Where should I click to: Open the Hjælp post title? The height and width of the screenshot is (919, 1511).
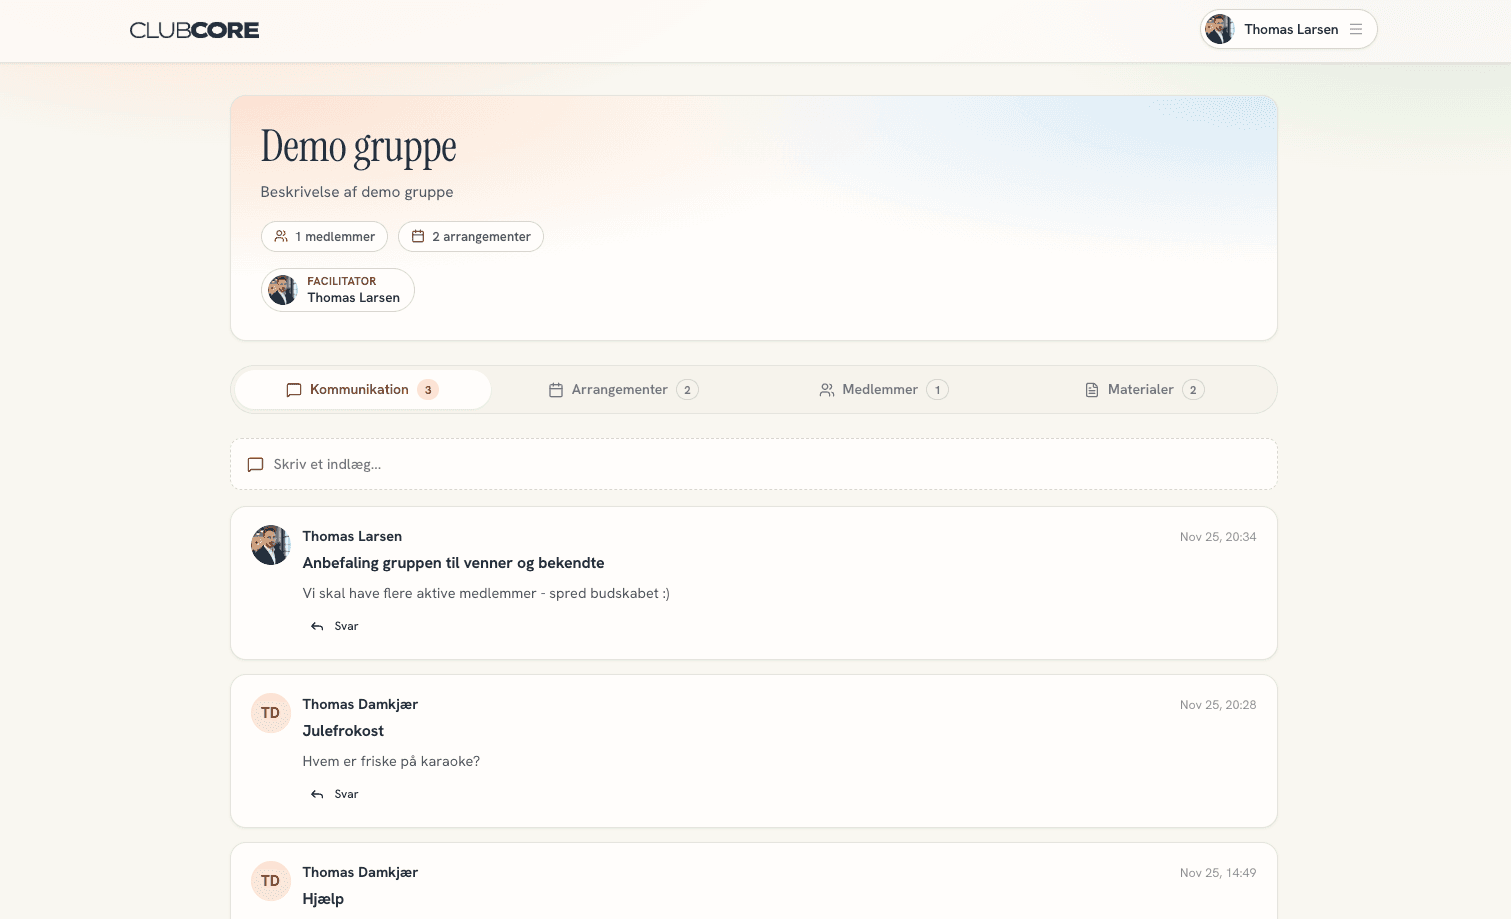323,899
